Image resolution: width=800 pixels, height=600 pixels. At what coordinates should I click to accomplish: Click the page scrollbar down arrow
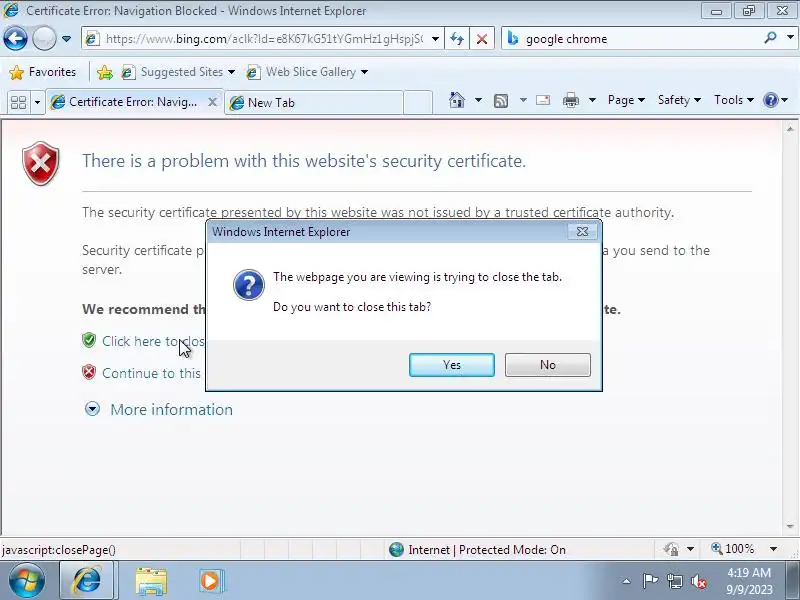(x=790, y=526)
